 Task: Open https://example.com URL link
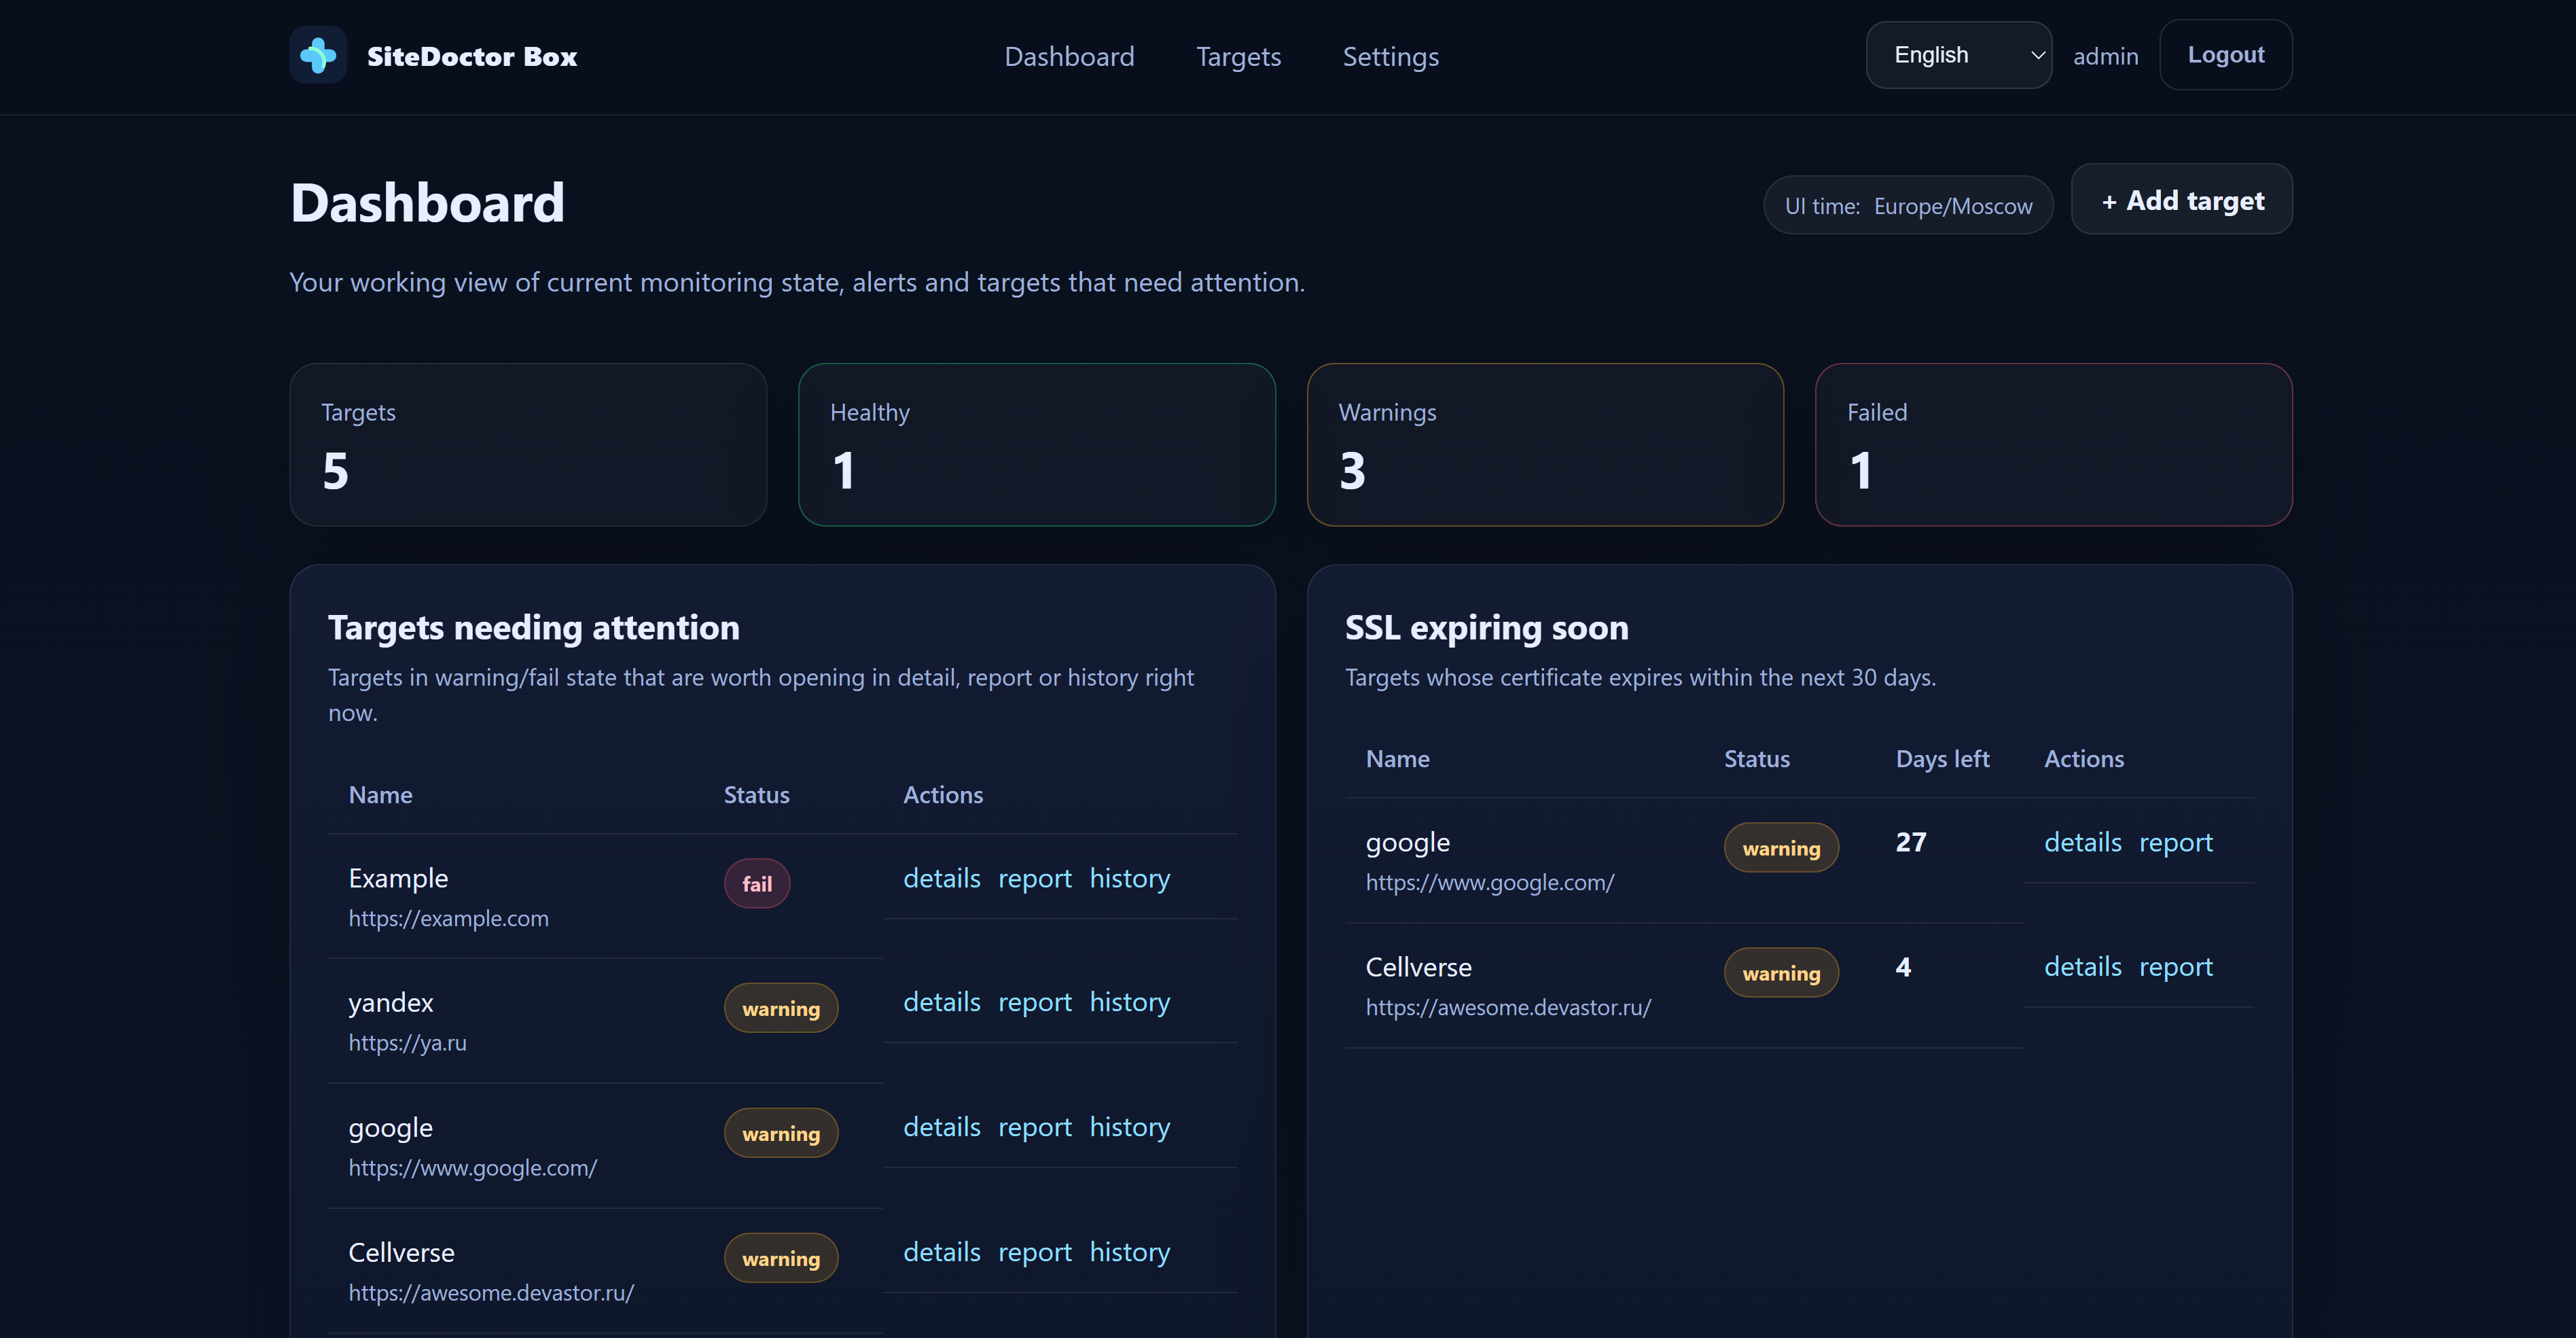(x=448, y=918)
